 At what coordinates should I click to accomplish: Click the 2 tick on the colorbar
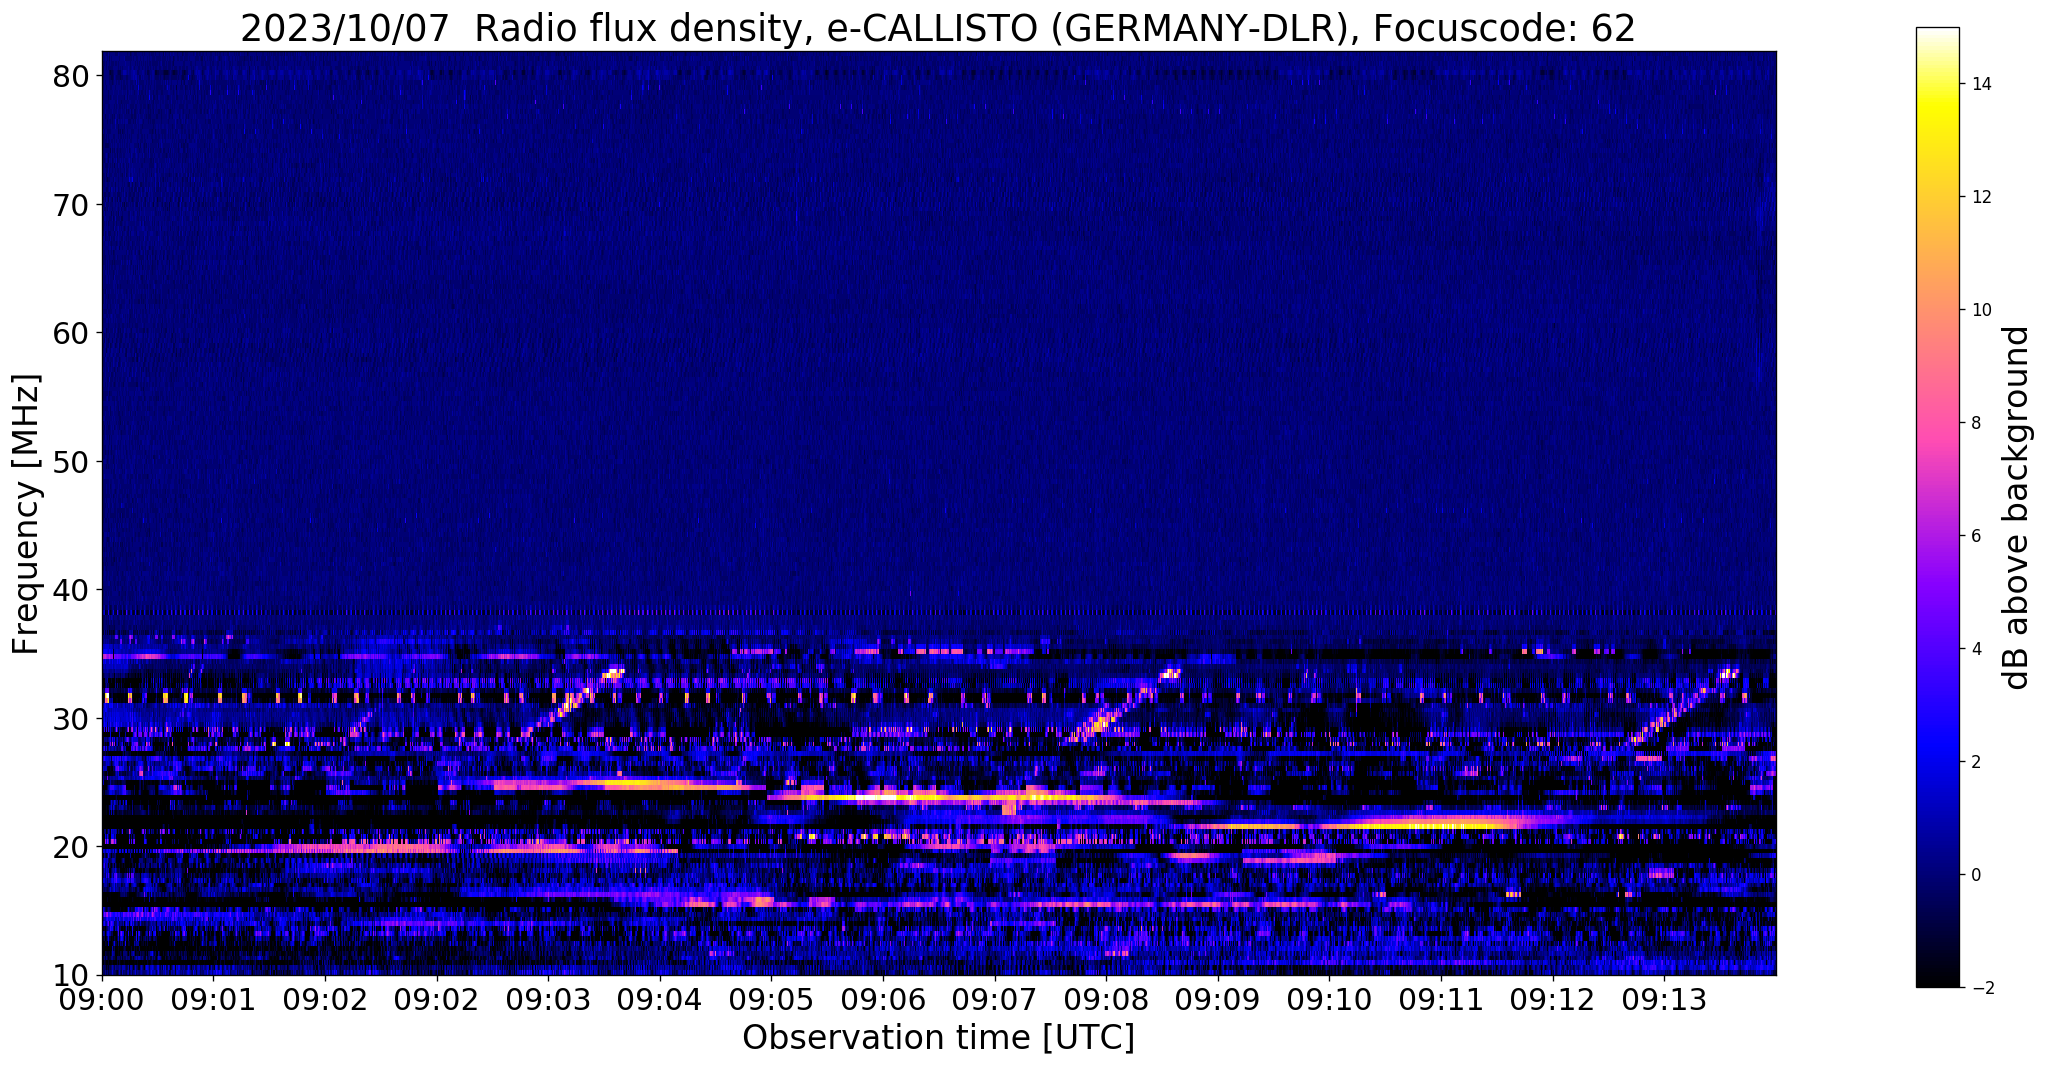pos(1976,762)
